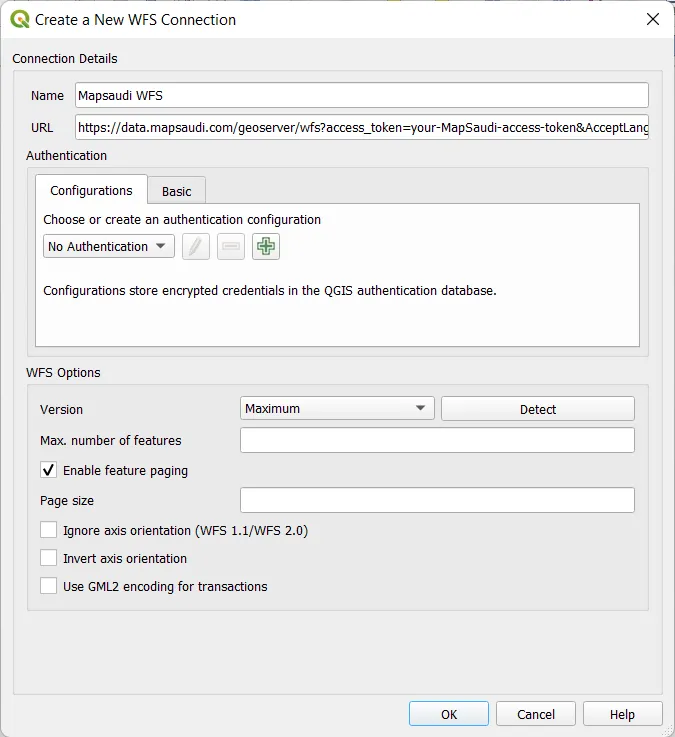Click the minus remove configuration icon
Screen dimensions: 675x737
tap(231, 247)
